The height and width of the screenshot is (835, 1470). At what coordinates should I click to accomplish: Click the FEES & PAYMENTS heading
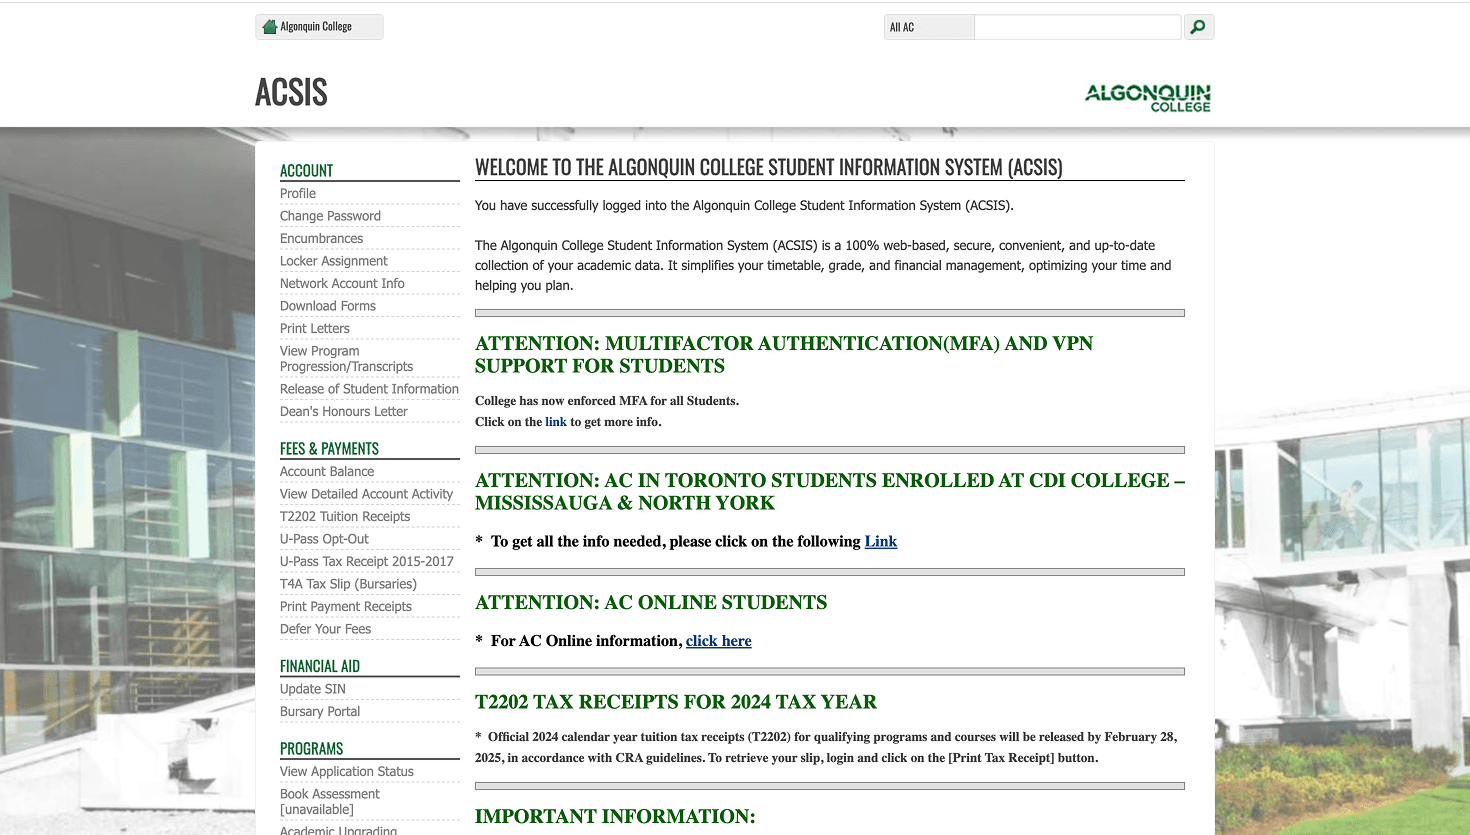click(329, 448)
